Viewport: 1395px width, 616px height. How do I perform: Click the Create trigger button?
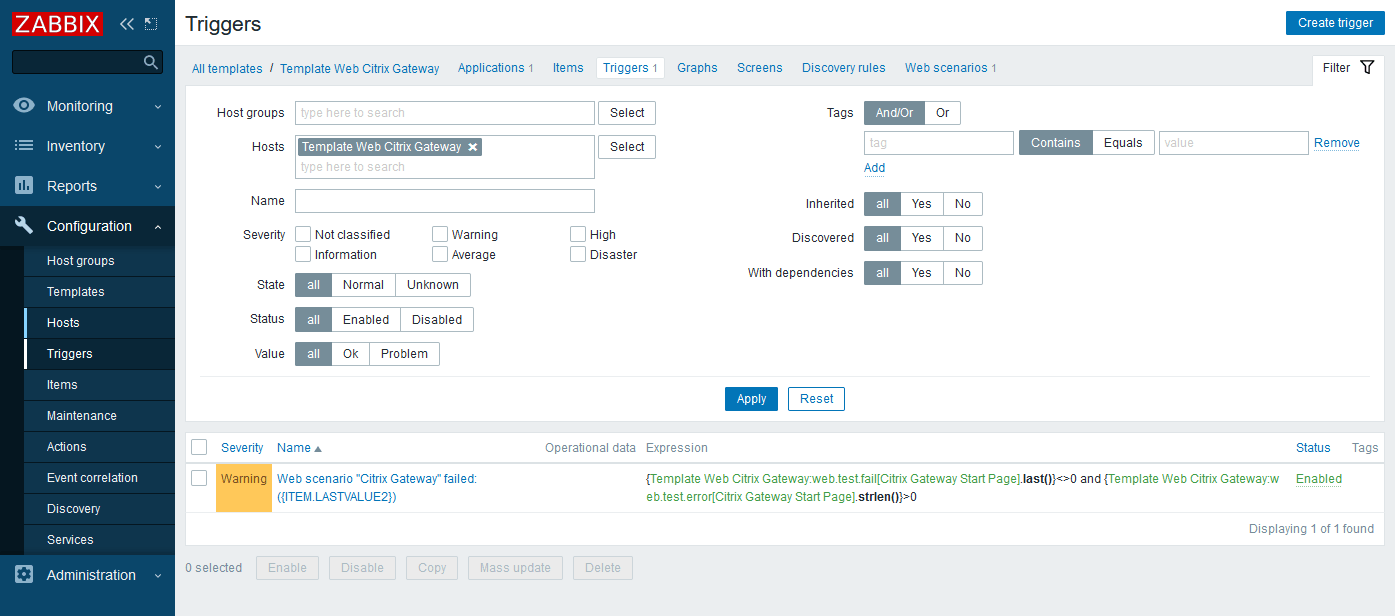pos(1335,22)
